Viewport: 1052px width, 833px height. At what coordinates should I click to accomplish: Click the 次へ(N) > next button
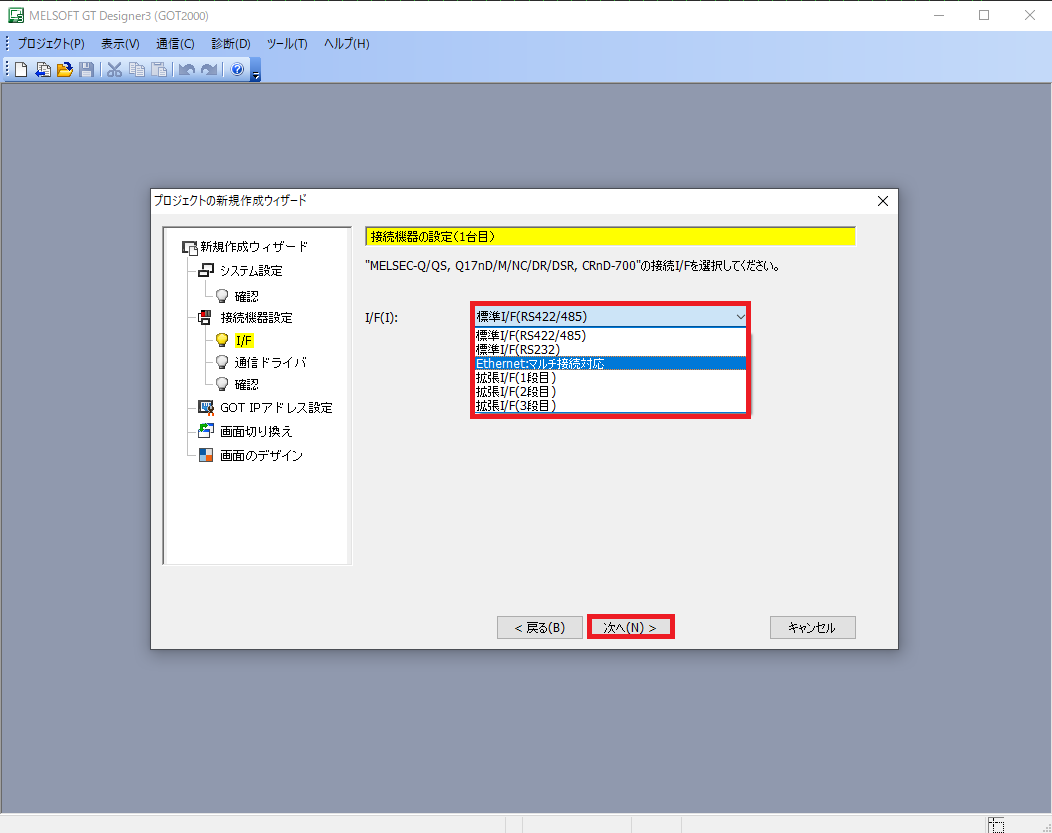[x=630, y=628]
